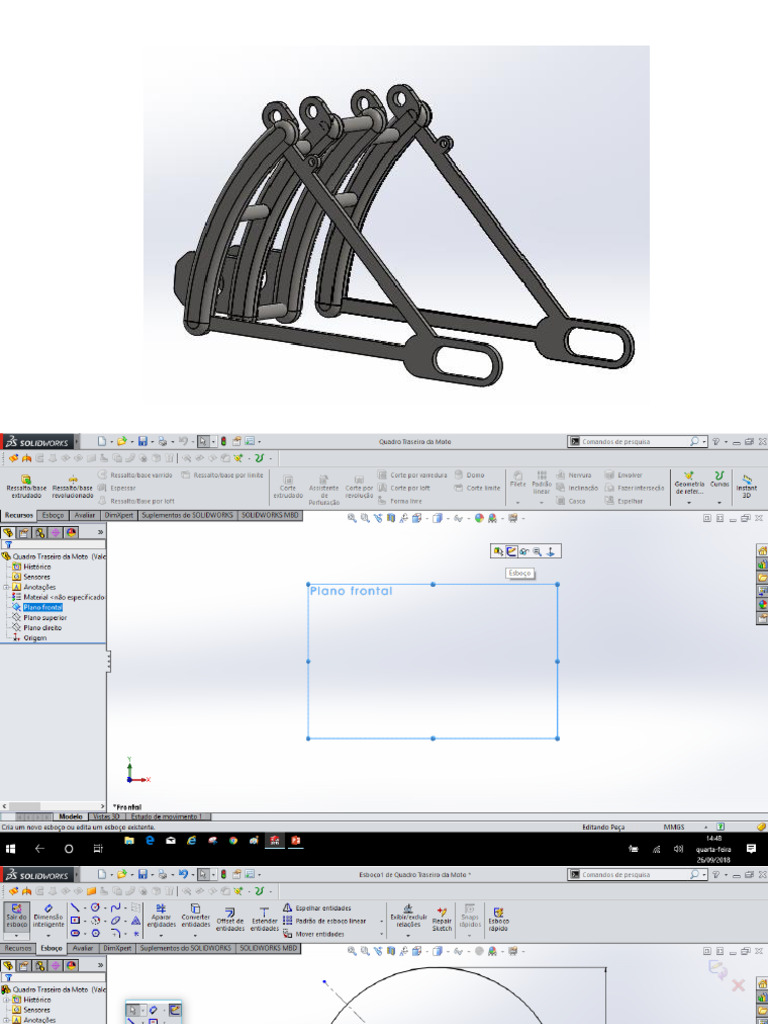Open Action Center notification icon on taskbar
The image size is (768, 1024).
coord(751,848)
